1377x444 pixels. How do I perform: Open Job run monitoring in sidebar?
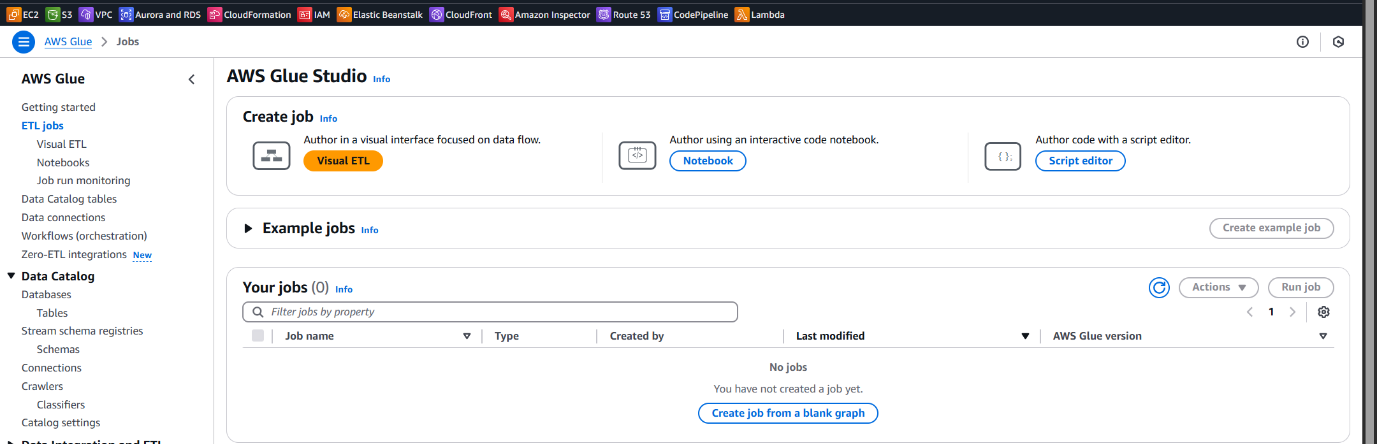tap(84, 181)
